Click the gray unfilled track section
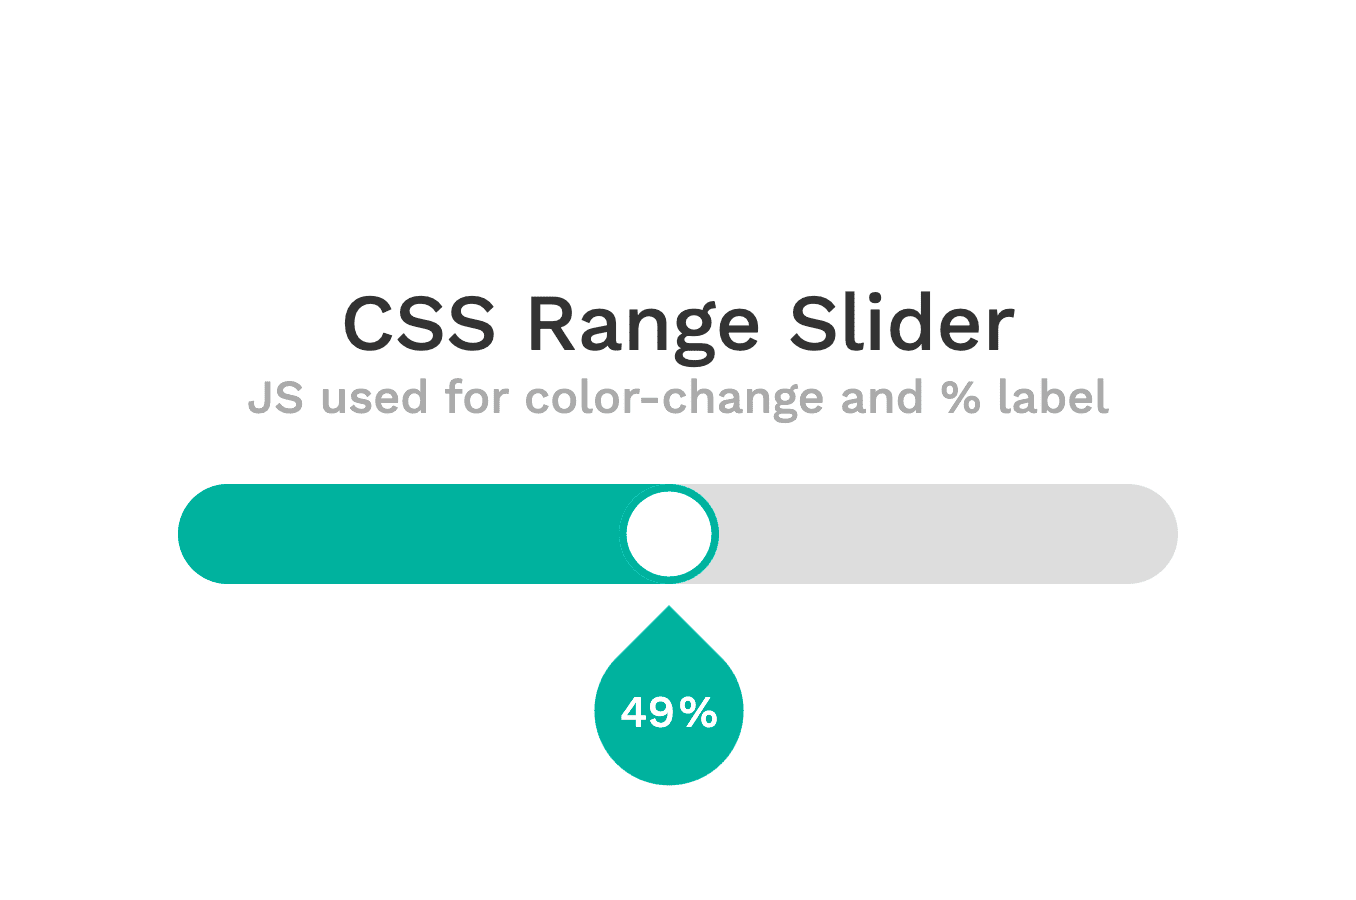This screenshot has width=1356, height=900. coord(950,533)
